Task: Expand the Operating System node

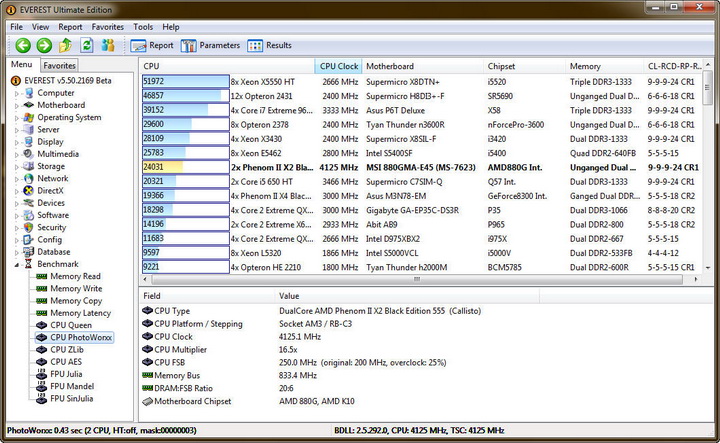Action: [x=17, y=118]
